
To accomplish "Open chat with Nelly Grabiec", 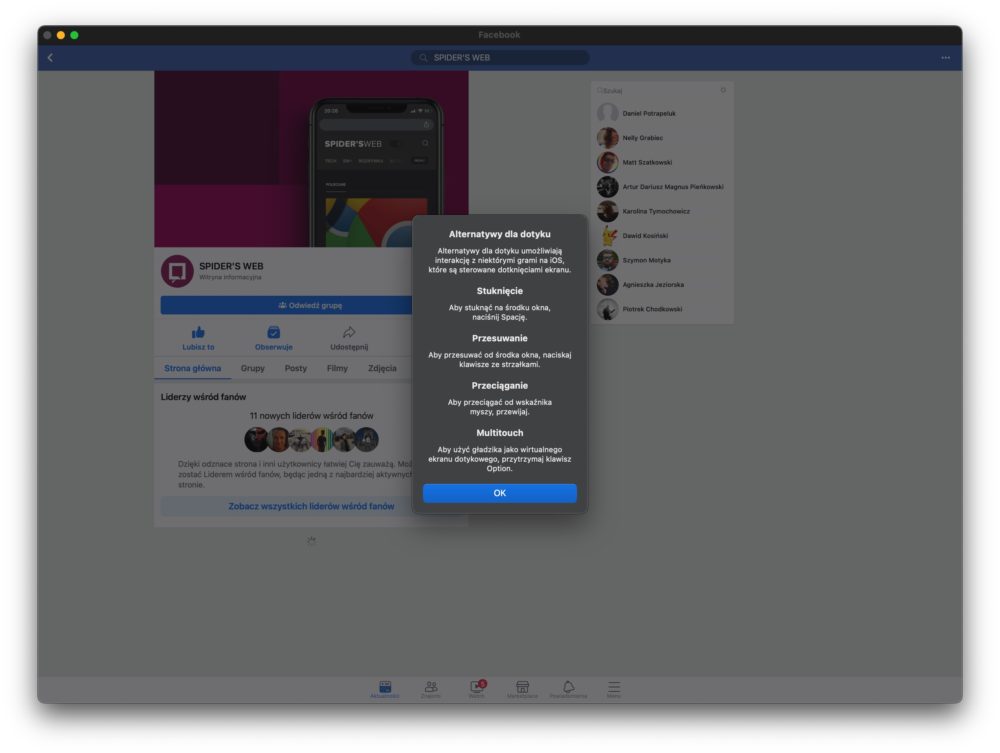I will pyautogui.click(x=662, y=138).
